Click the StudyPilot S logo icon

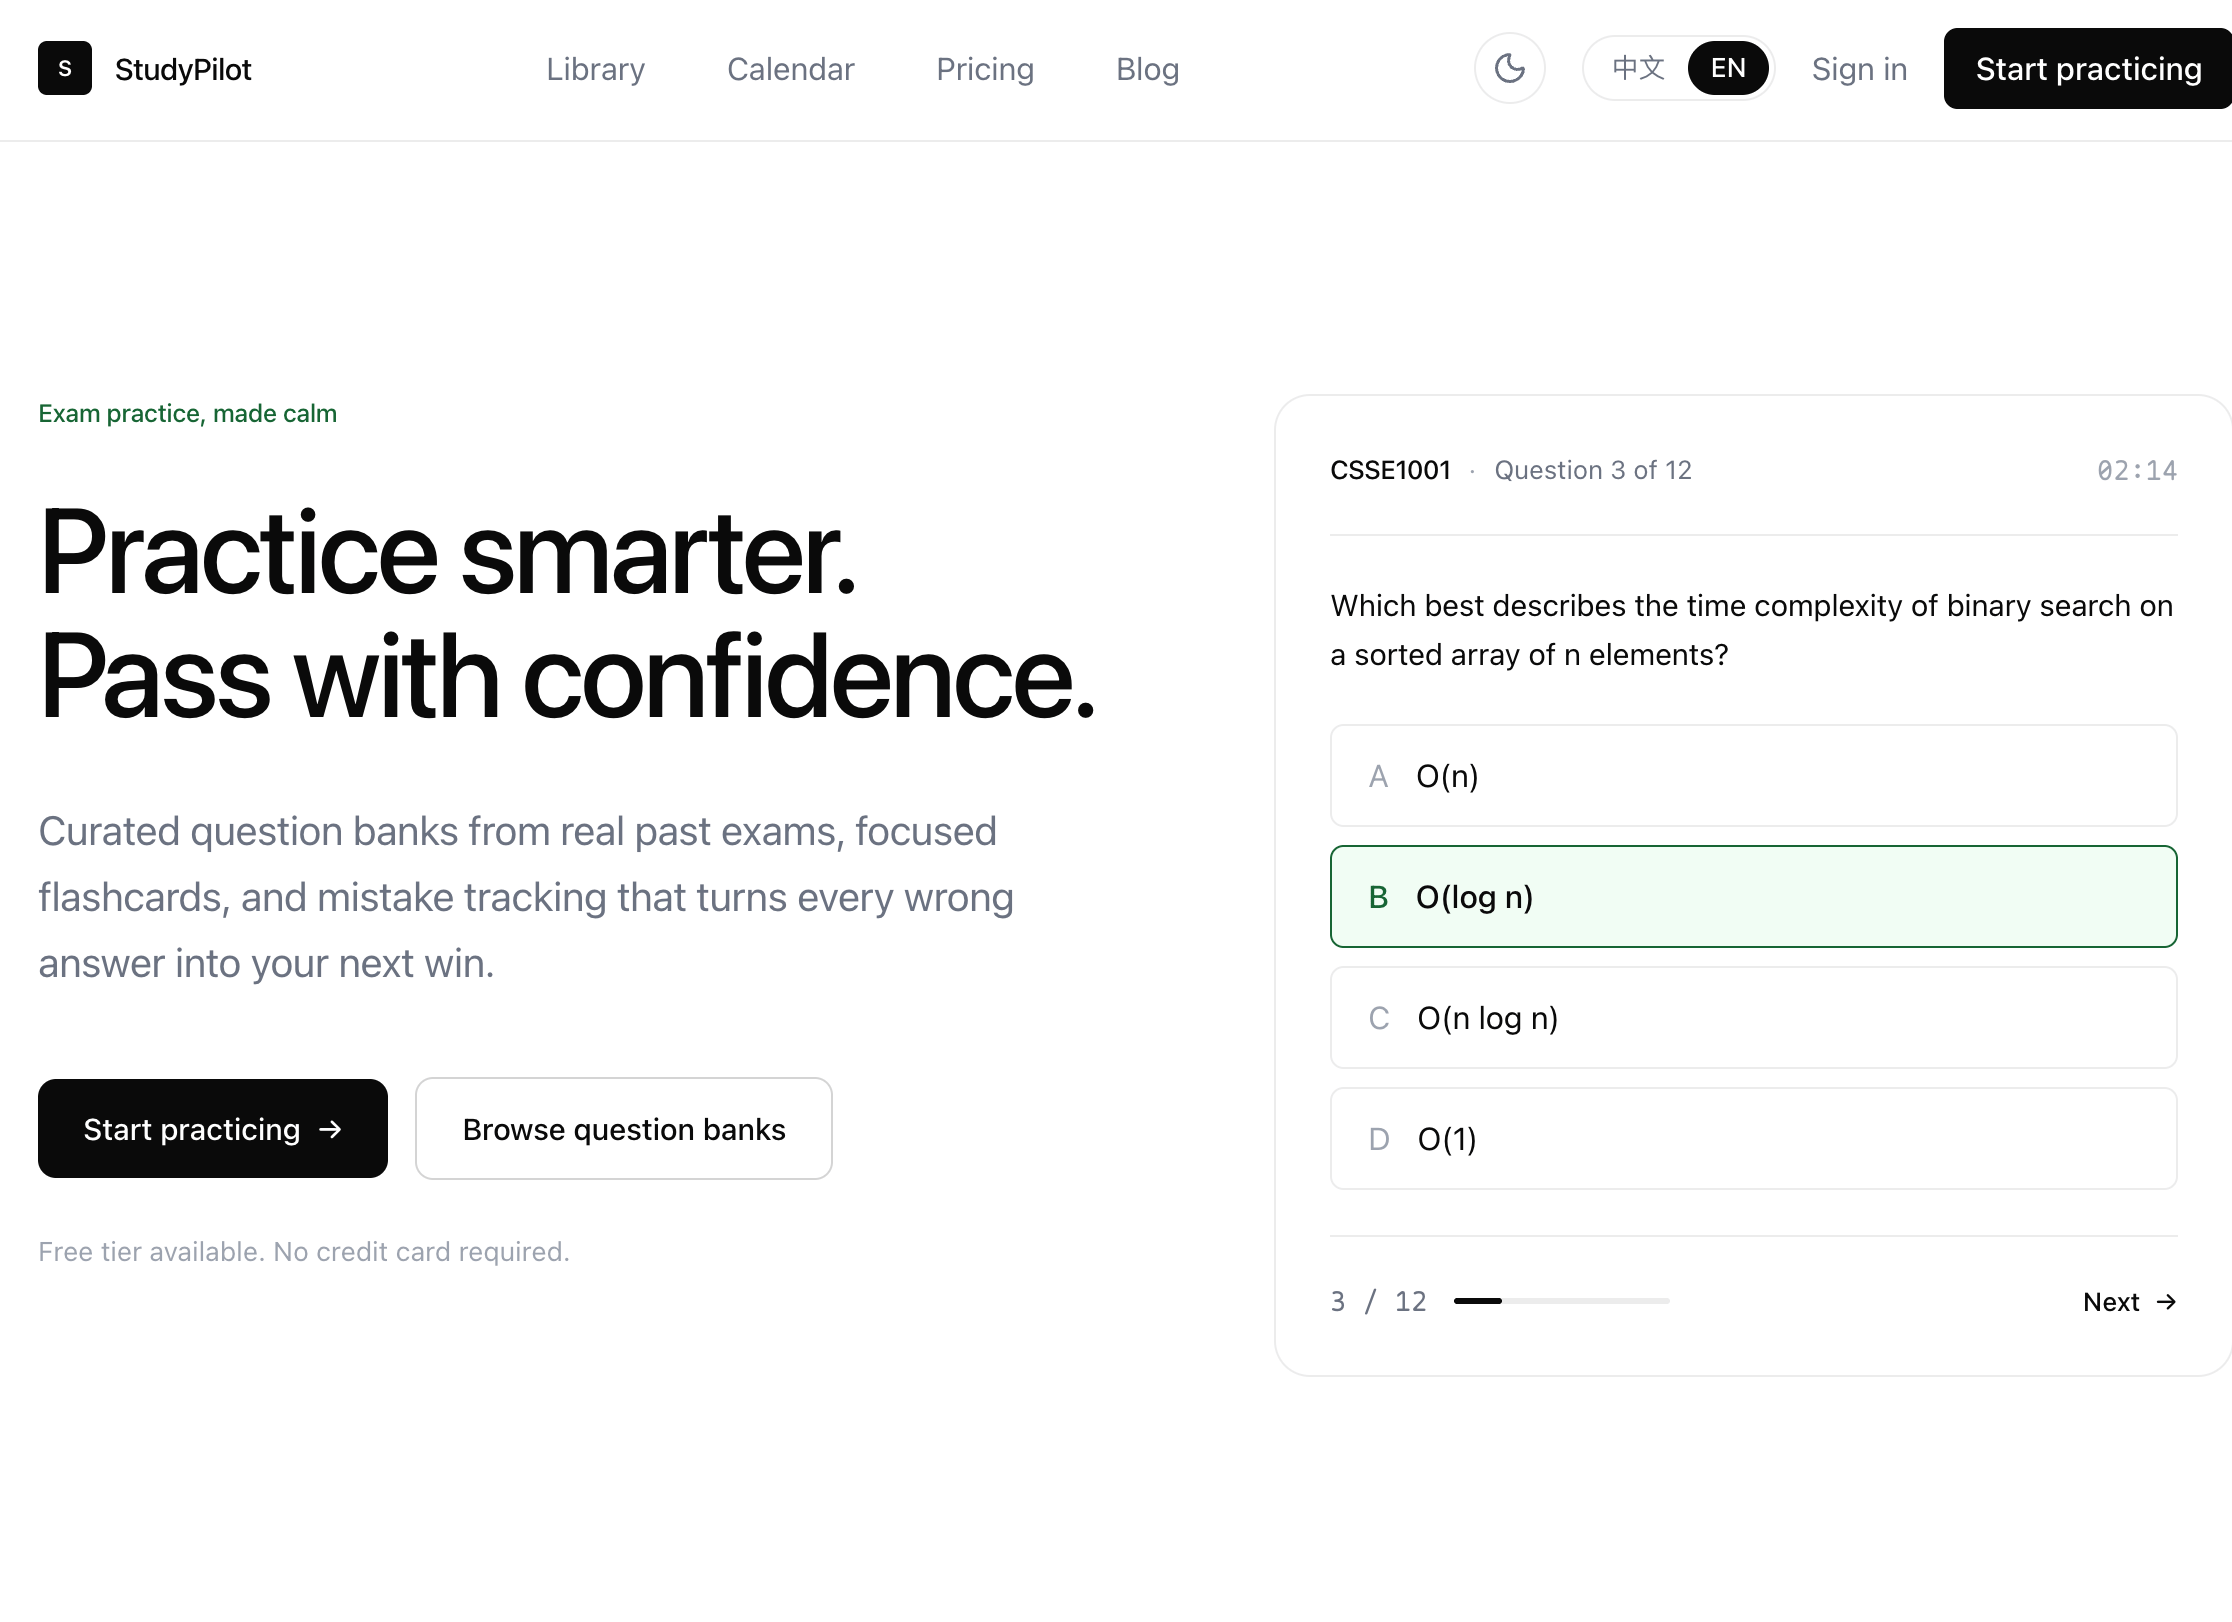(65, 68)
